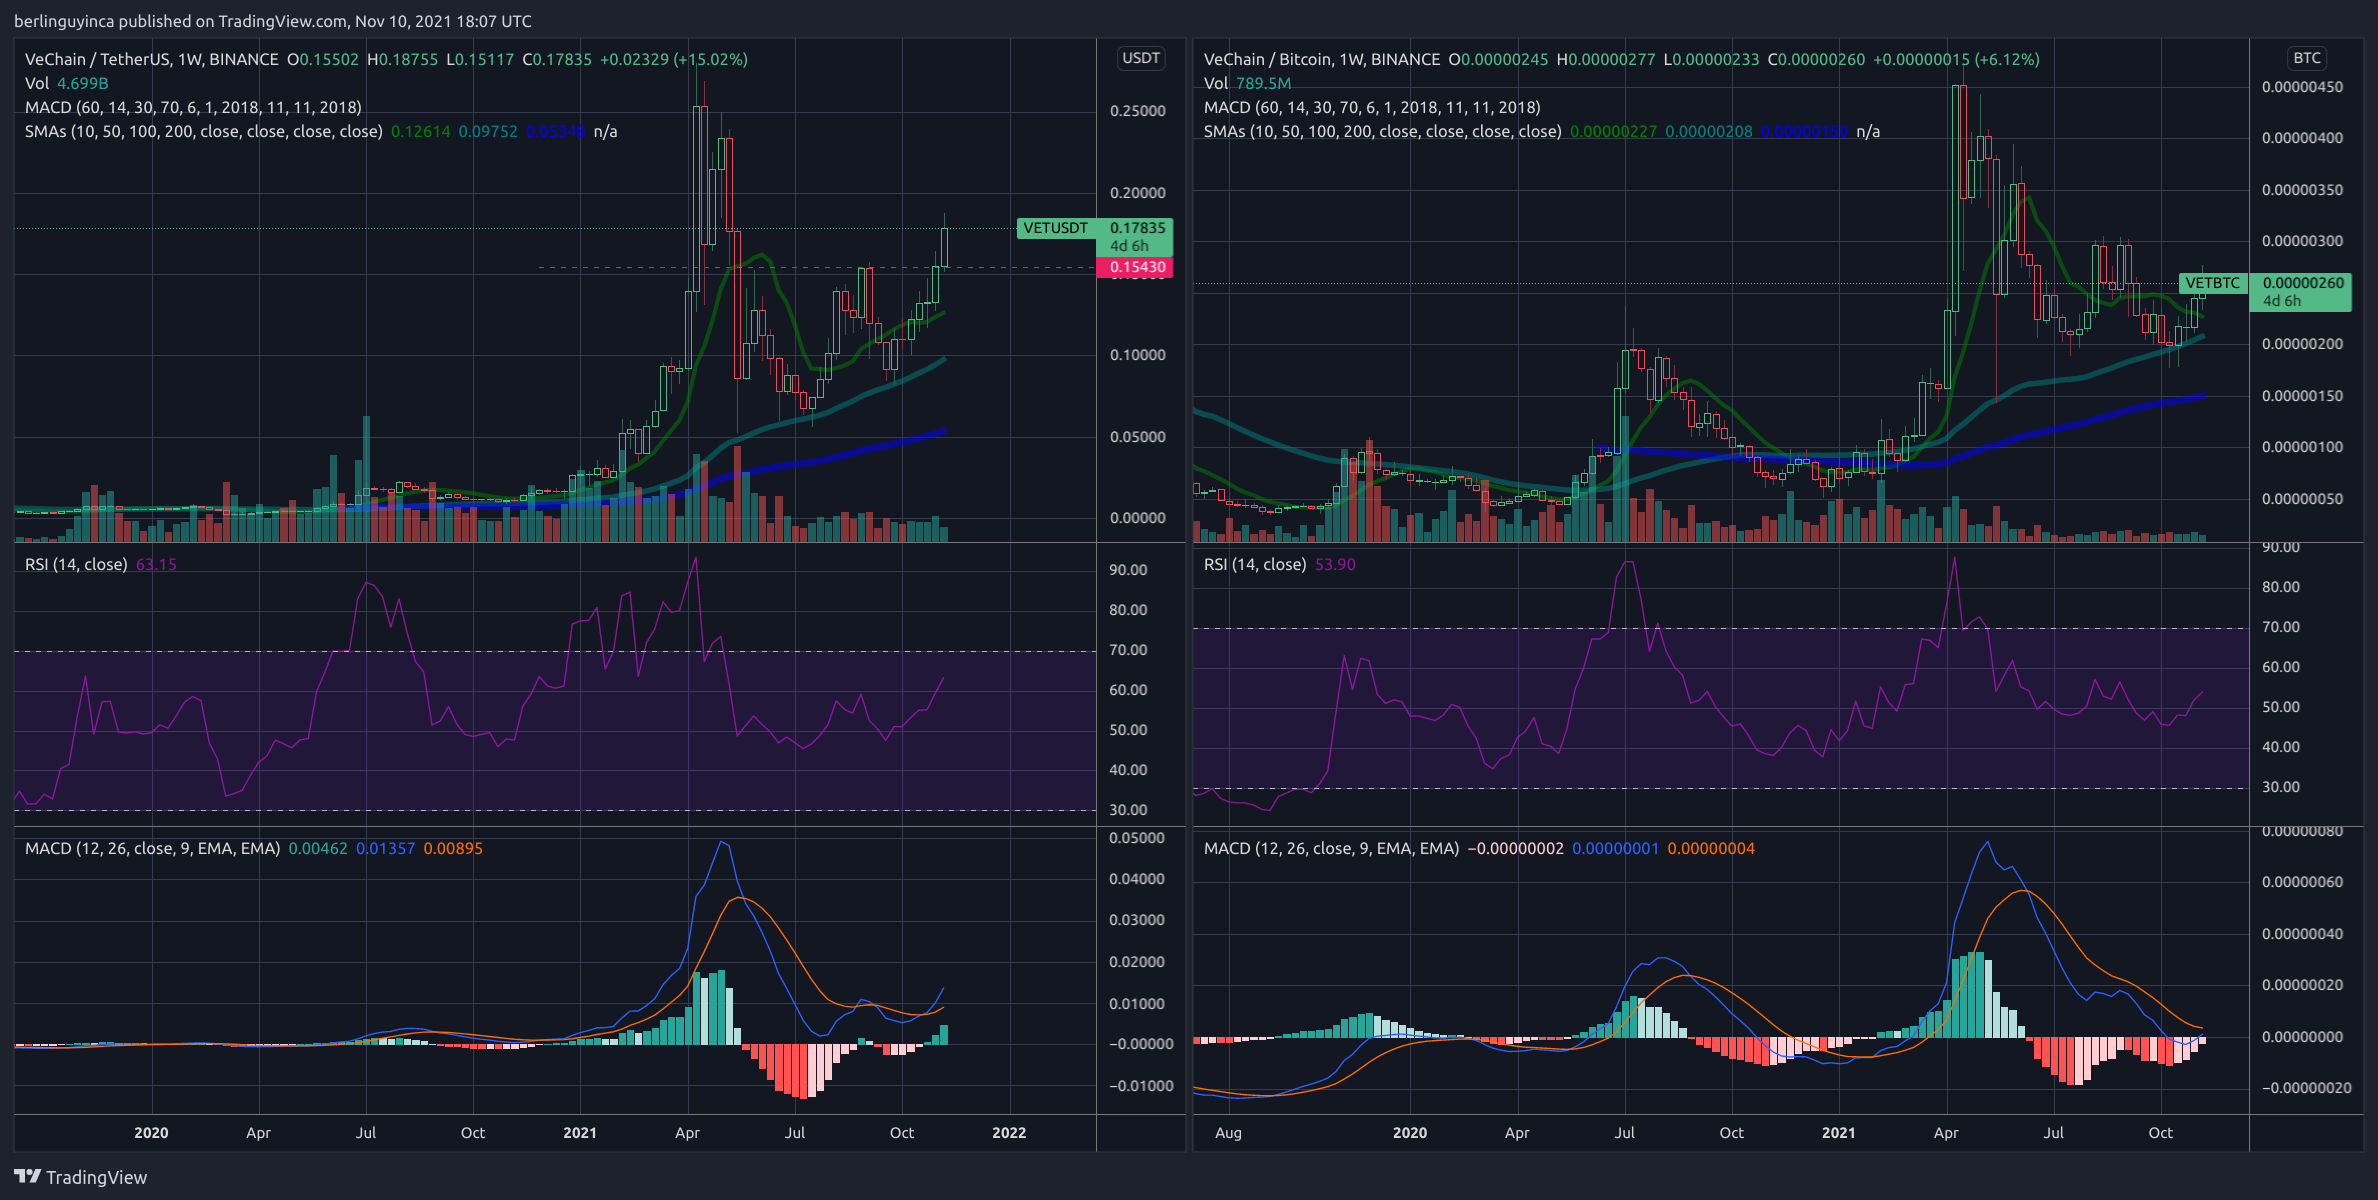Click 30.00 on right chart RSI axis

2281,786
